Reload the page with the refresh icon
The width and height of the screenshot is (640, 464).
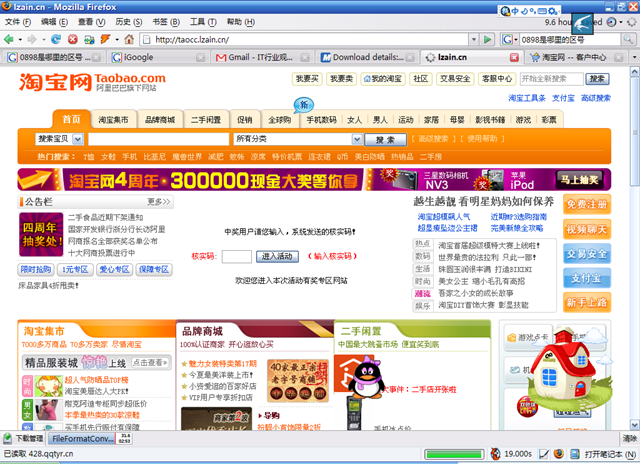[x=56, y=40]
